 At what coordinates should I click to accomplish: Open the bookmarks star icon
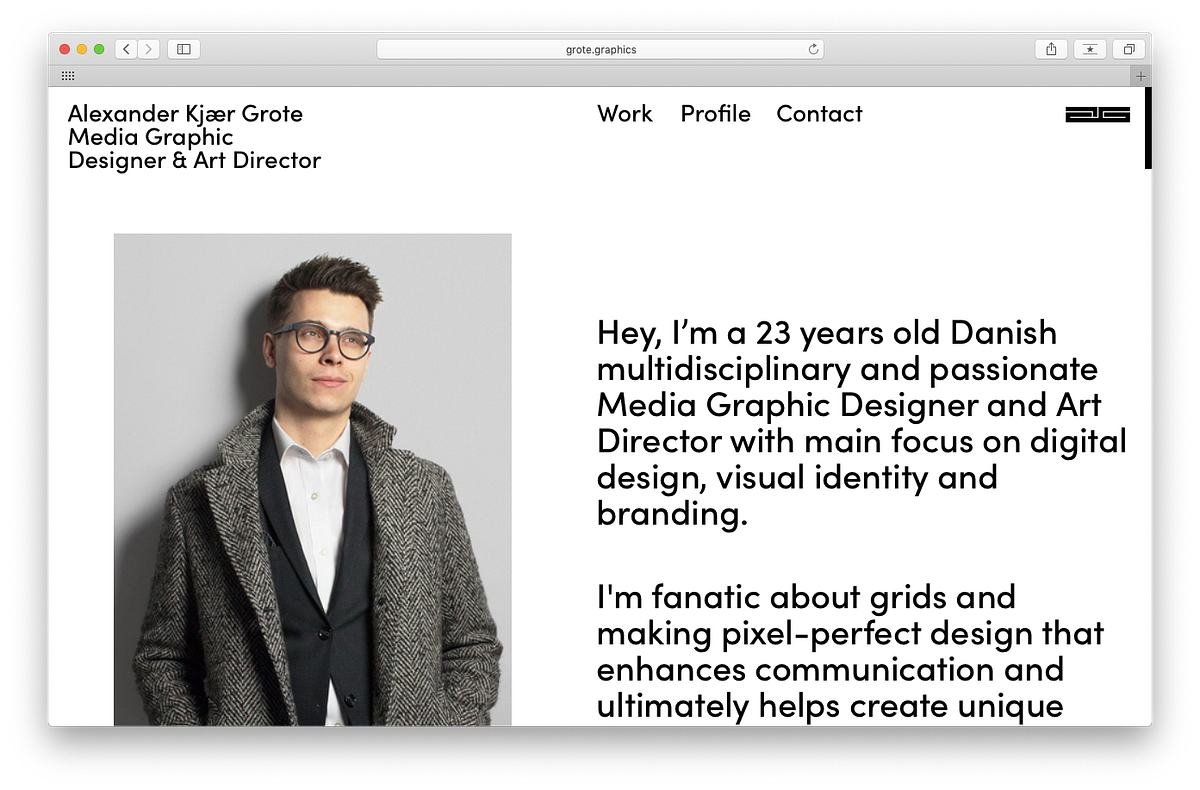coord(1090,47)
